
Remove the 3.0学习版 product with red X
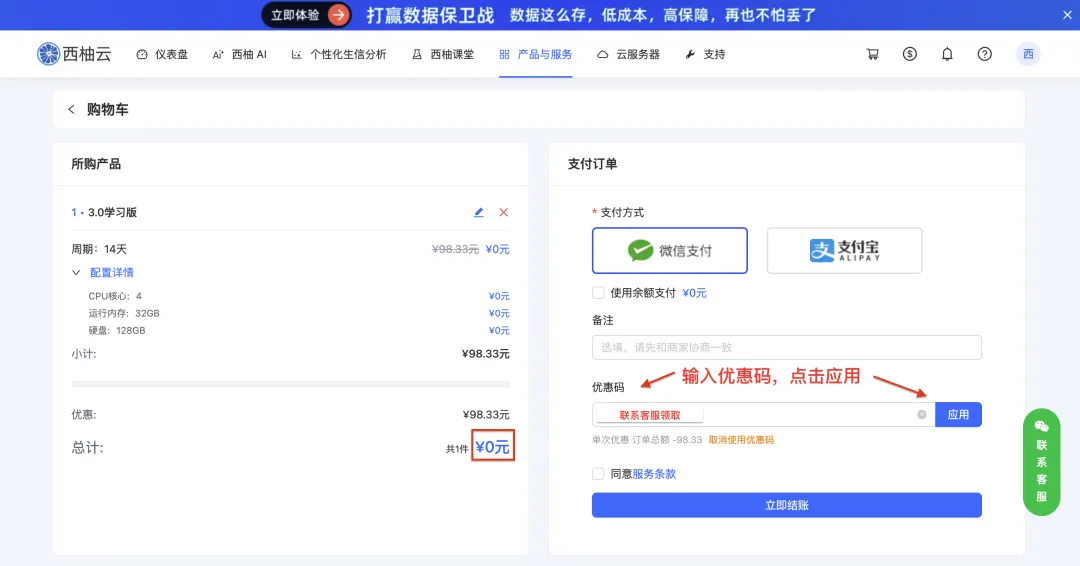(503, 212)
